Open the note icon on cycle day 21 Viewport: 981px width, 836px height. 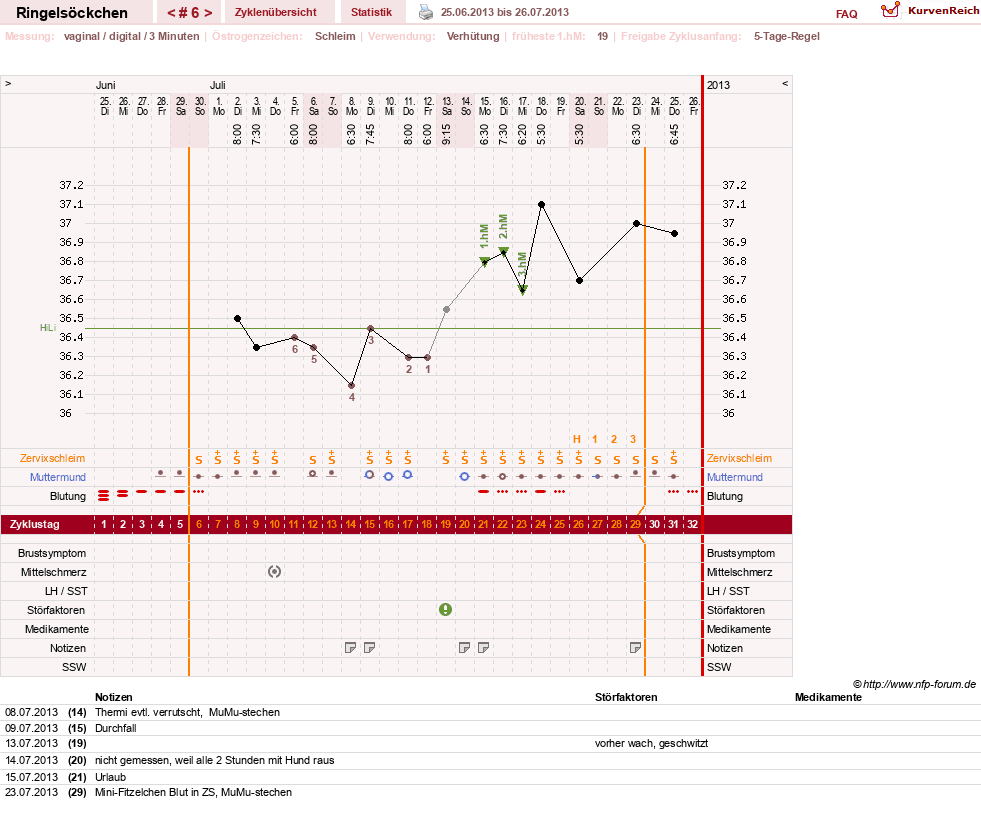tap(484, 648)
